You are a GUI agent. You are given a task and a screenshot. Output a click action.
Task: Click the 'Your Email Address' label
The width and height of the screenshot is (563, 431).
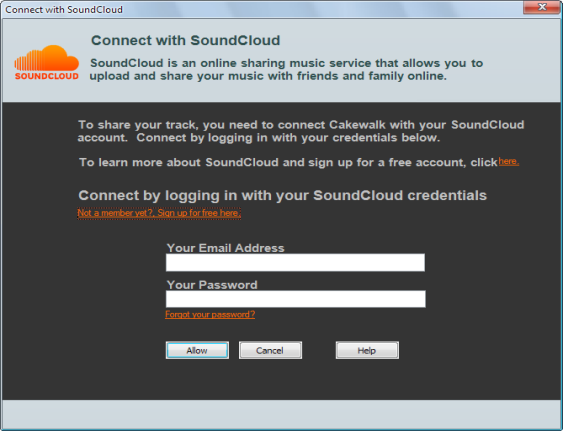225,248
